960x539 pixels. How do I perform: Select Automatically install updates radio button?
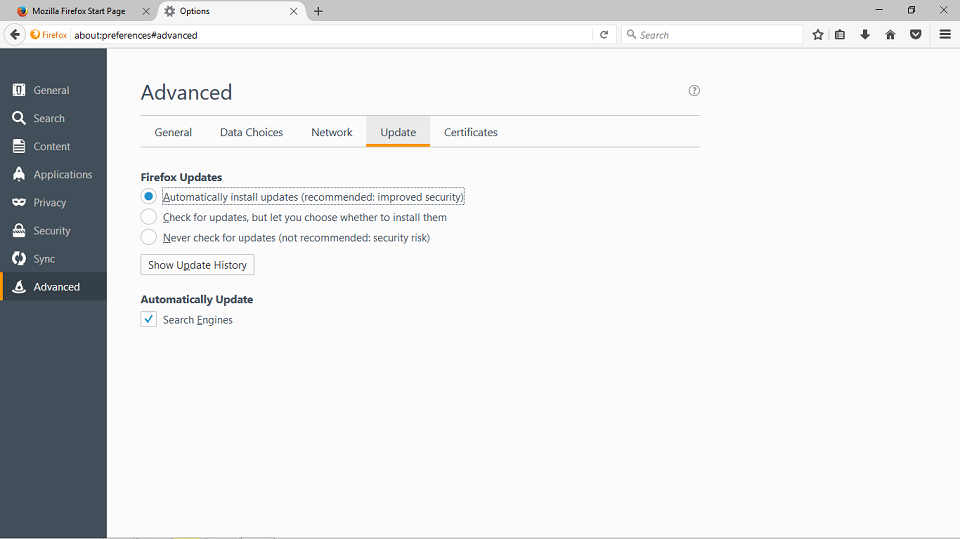148,197
